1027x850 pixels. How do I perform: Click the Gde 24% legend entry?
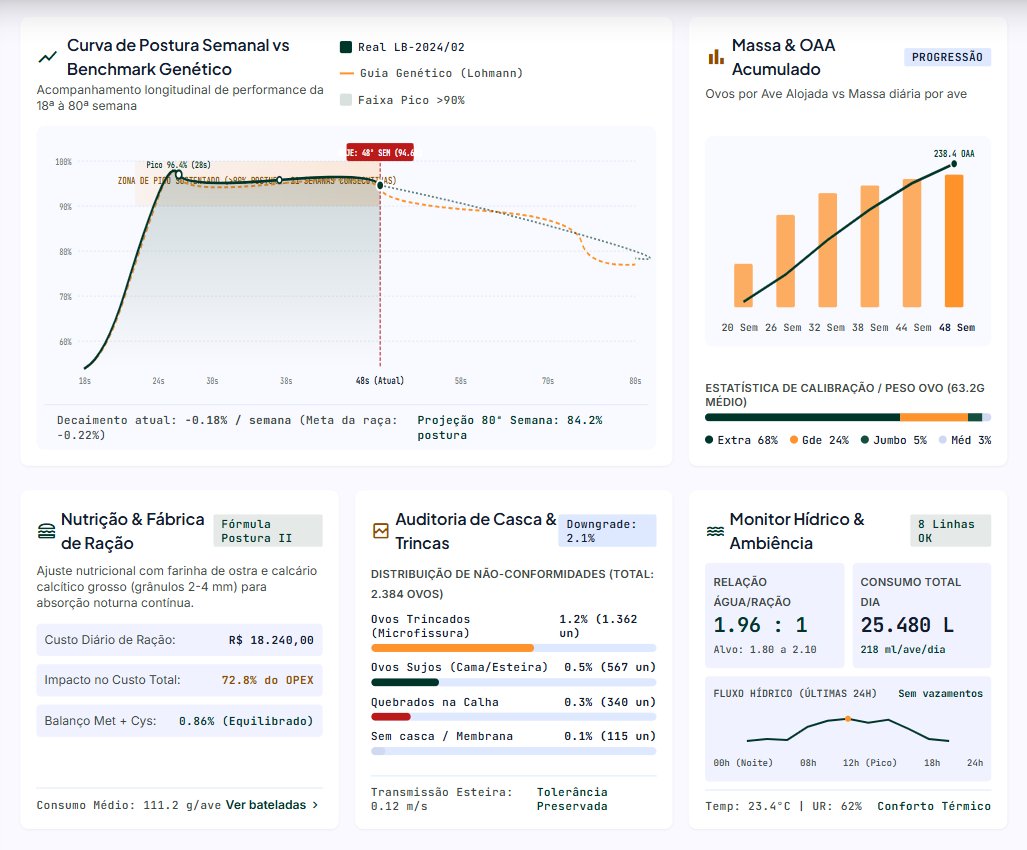pos(819,440)
